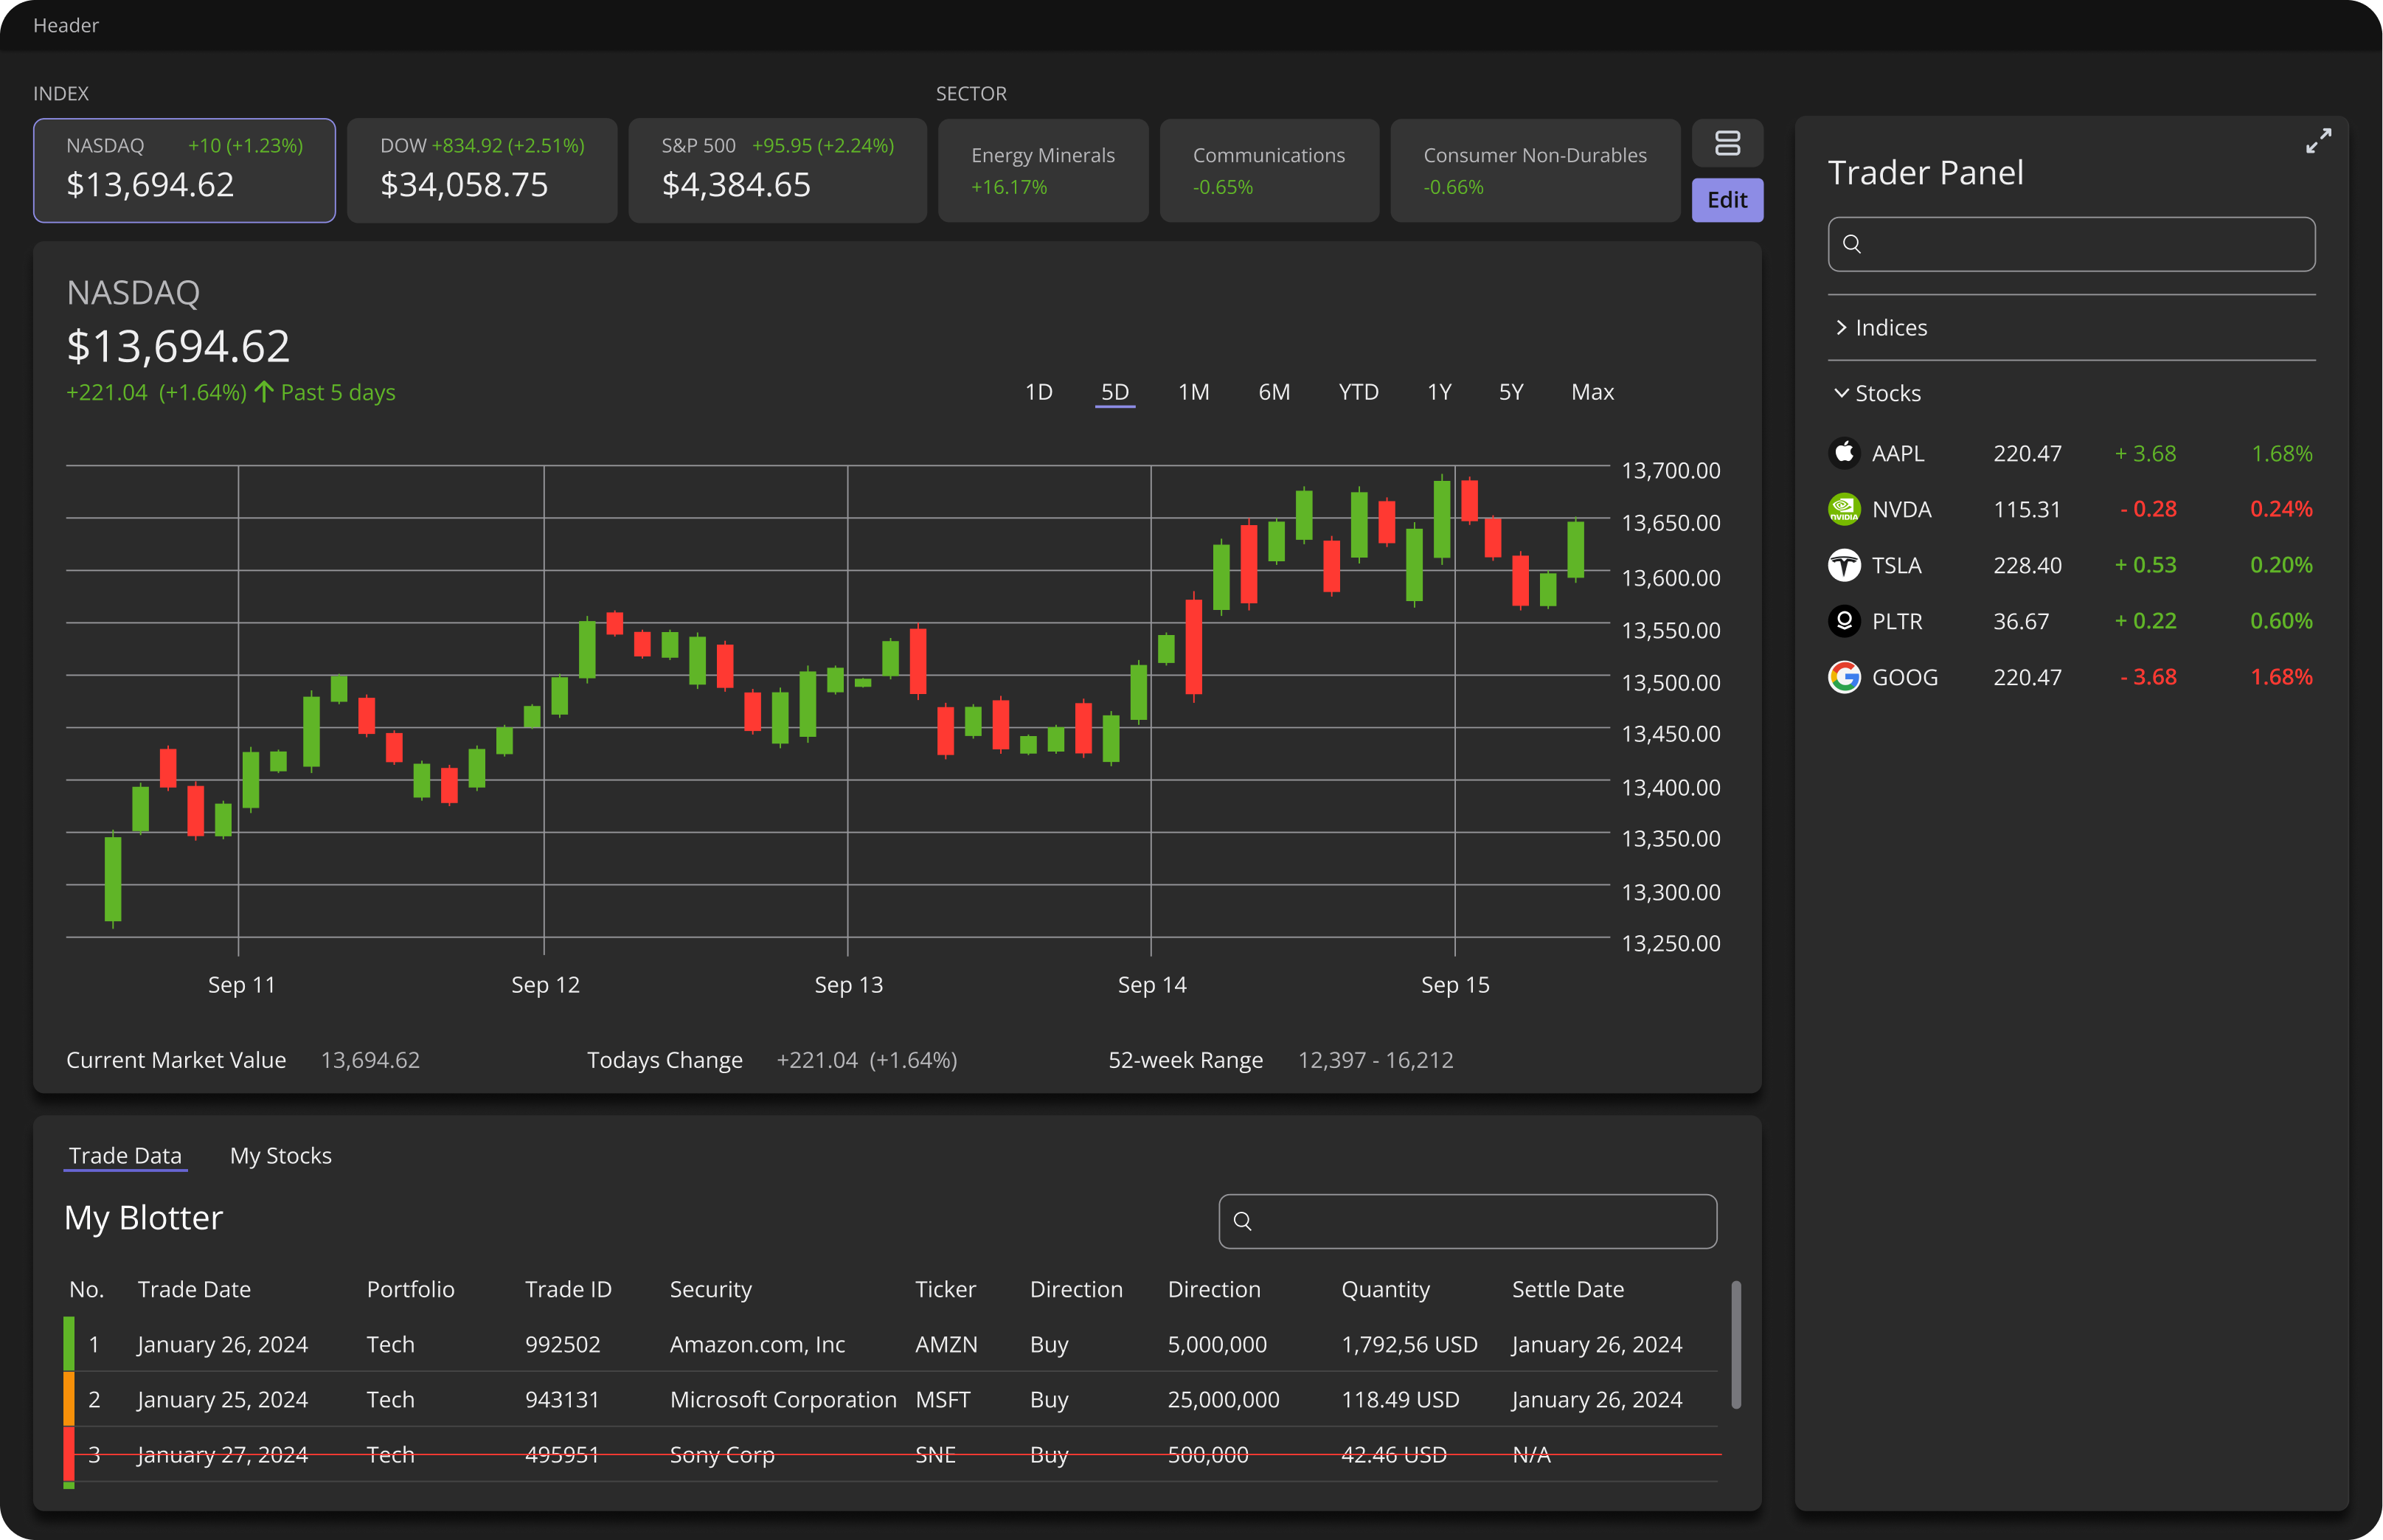Screen dimensions: 2383x1540
Task: Click the green up arrow beside Past 5 days
Action: tap(263, 392)
